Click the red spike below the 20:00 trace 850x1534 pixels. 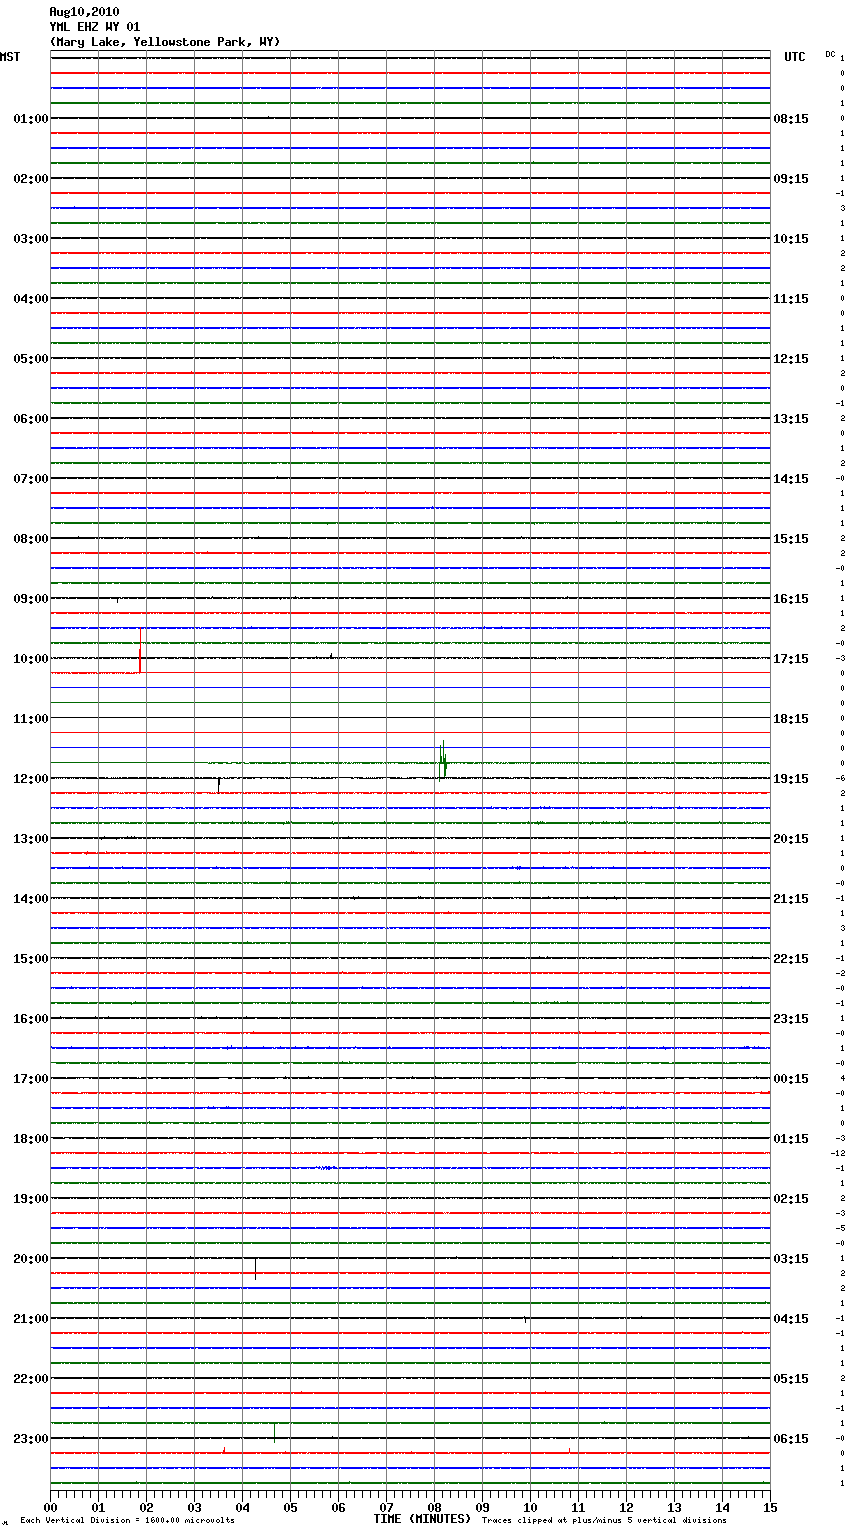(256, 1270)
